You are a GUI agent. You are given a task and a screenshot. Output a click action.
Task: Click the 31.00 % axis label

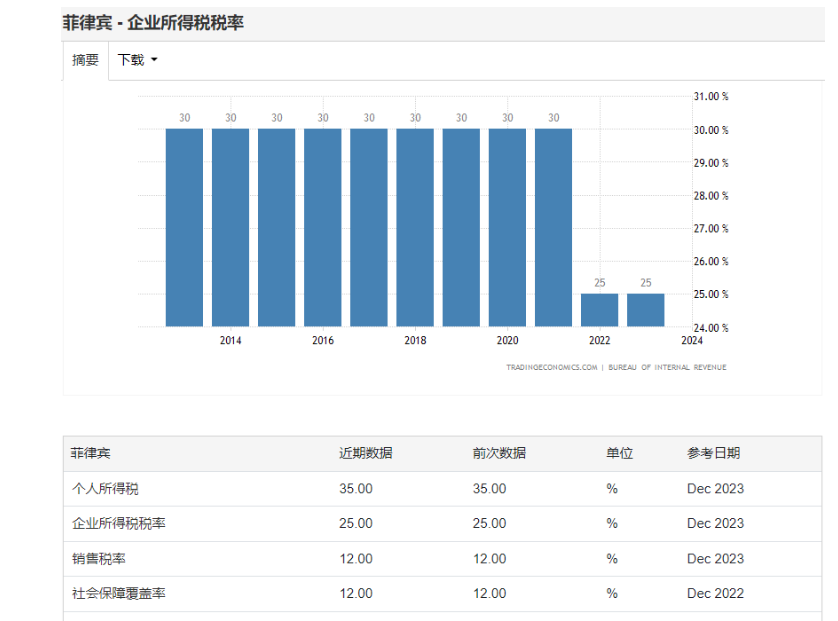(711, 97)
